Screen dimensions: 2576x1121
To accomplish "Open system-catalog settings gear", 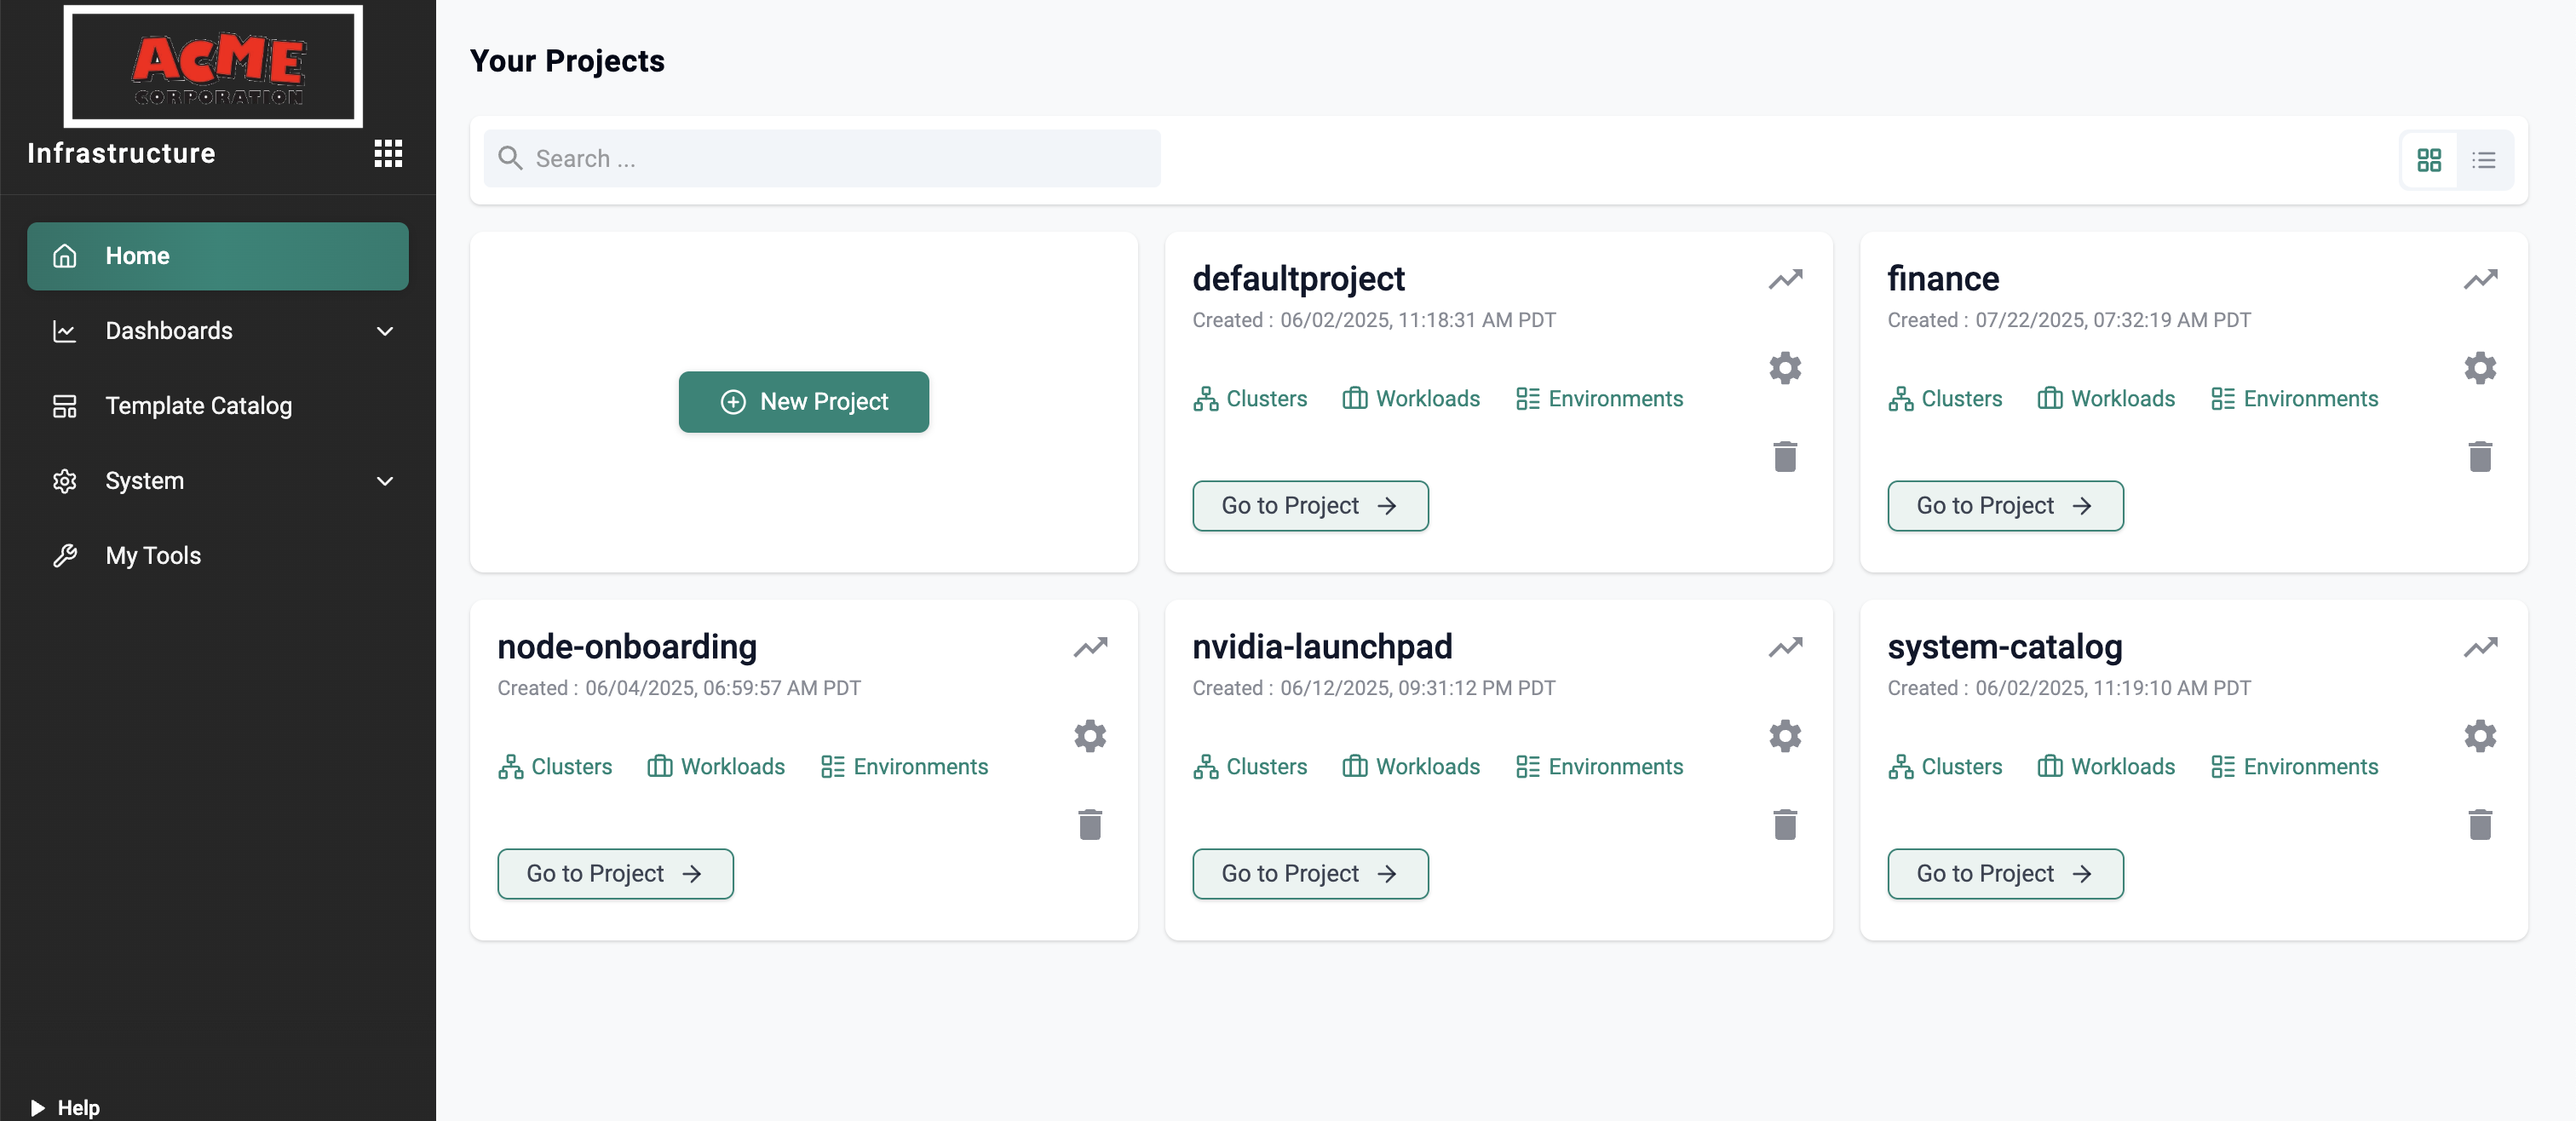I will tap(2480, 736).
